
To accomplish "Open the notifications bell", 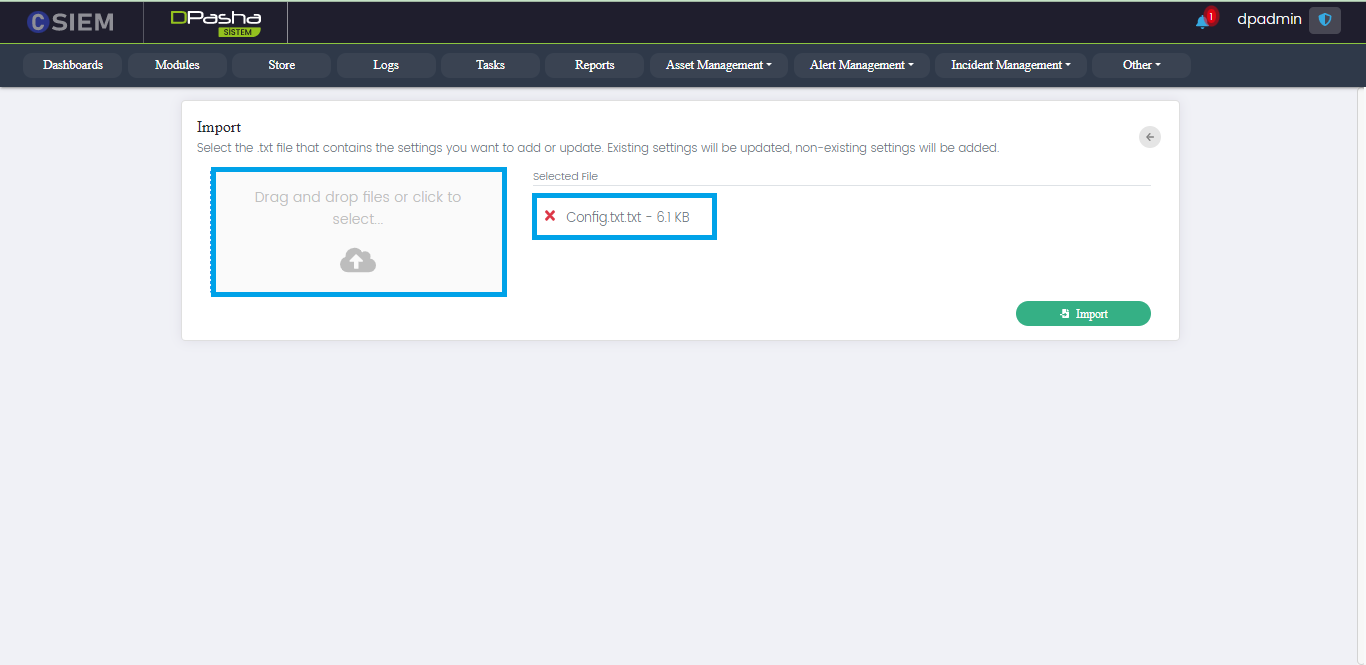I will 1203,21.
